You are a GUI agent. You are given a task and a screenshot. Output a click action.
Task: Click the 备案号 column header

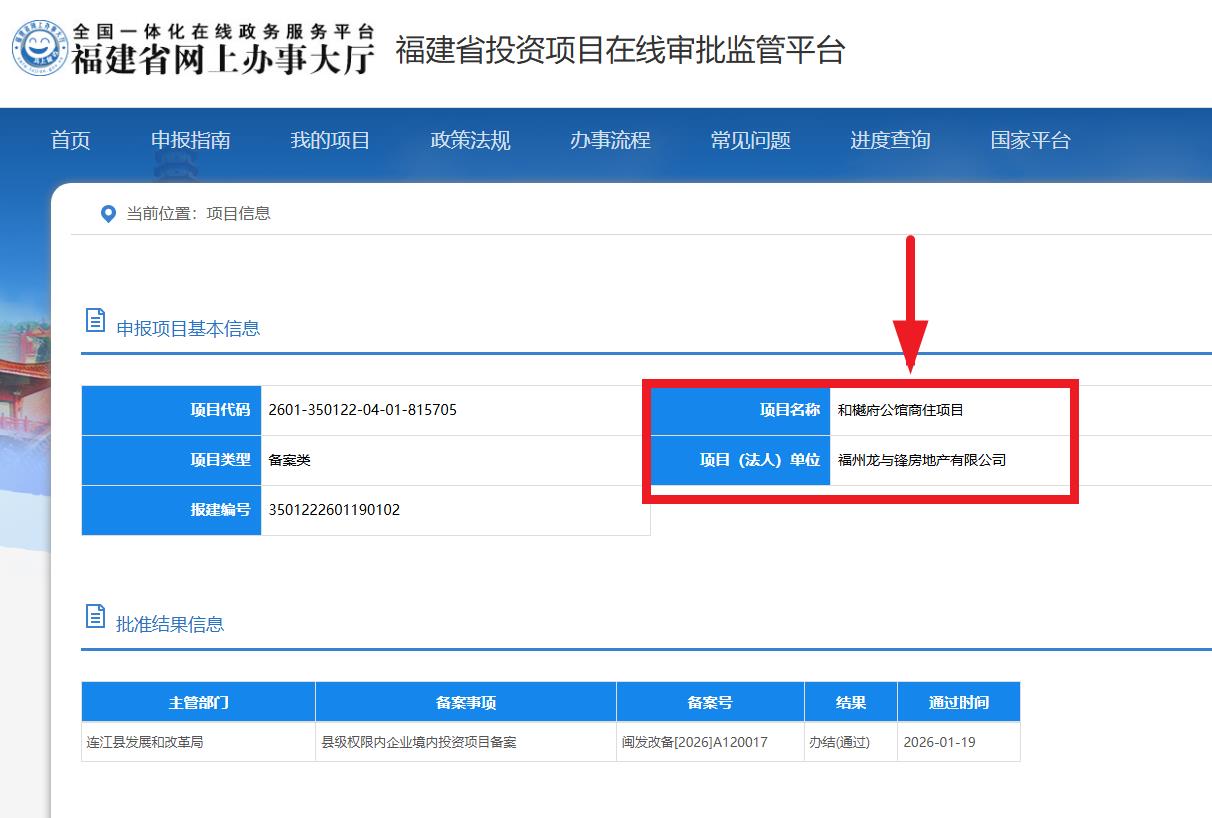[x=710, y=702]
